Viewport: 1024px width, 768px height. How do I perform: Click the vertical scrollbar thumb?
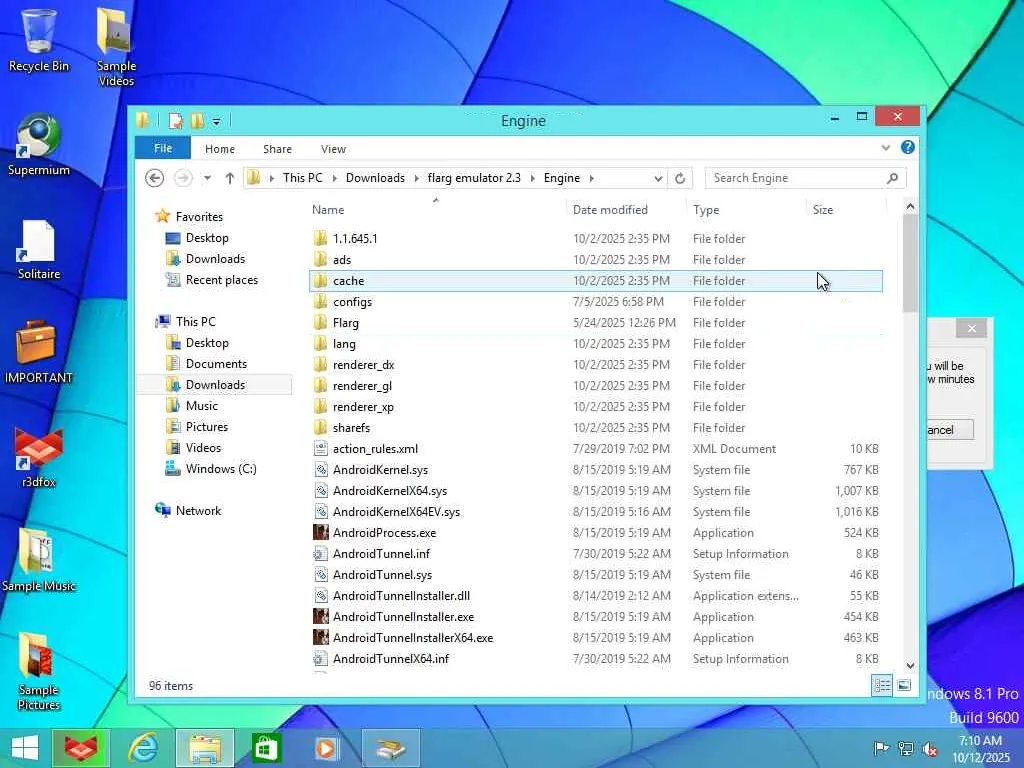pos(910,263)
